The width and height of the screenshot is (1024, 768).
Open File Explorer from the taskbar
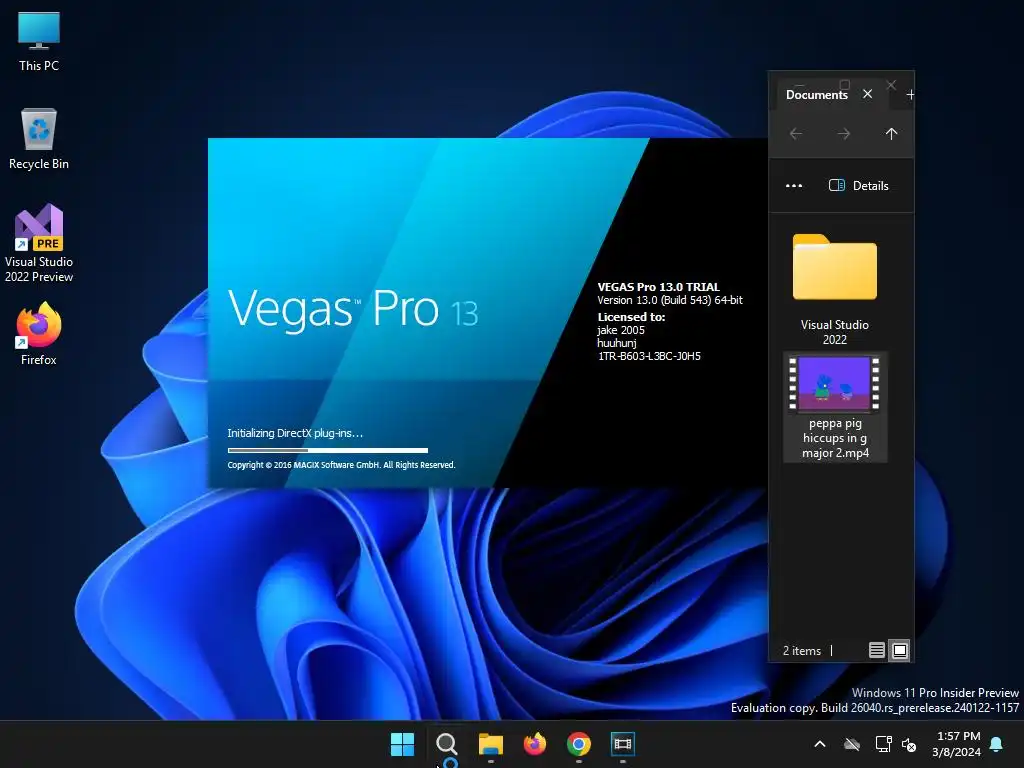[490, 744]
